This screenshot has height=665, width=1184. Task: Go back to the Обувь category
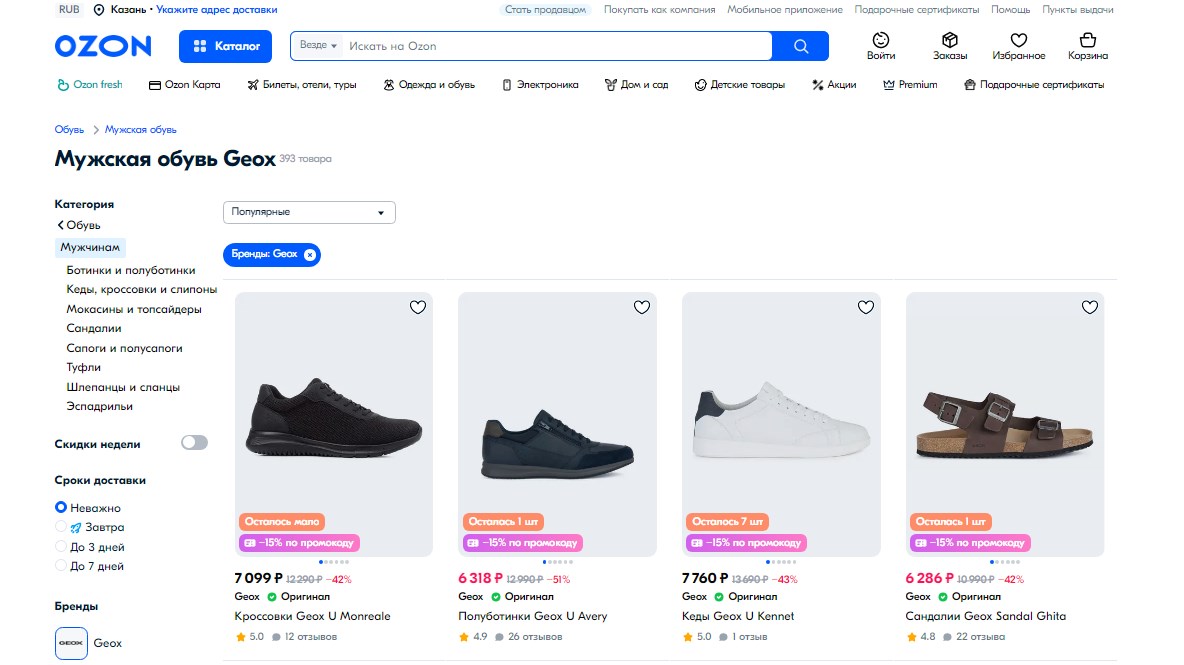pos(79,225)
